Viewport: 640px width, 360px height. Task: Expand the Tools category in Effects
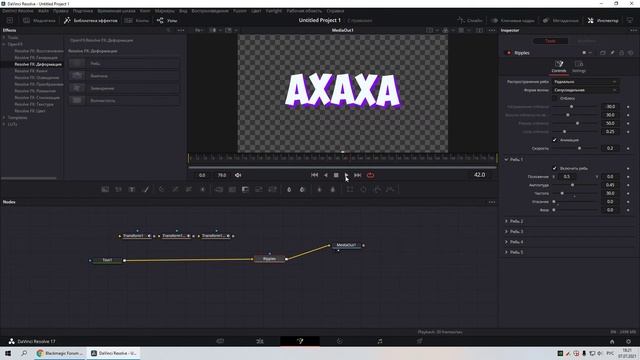pos(4,38)
